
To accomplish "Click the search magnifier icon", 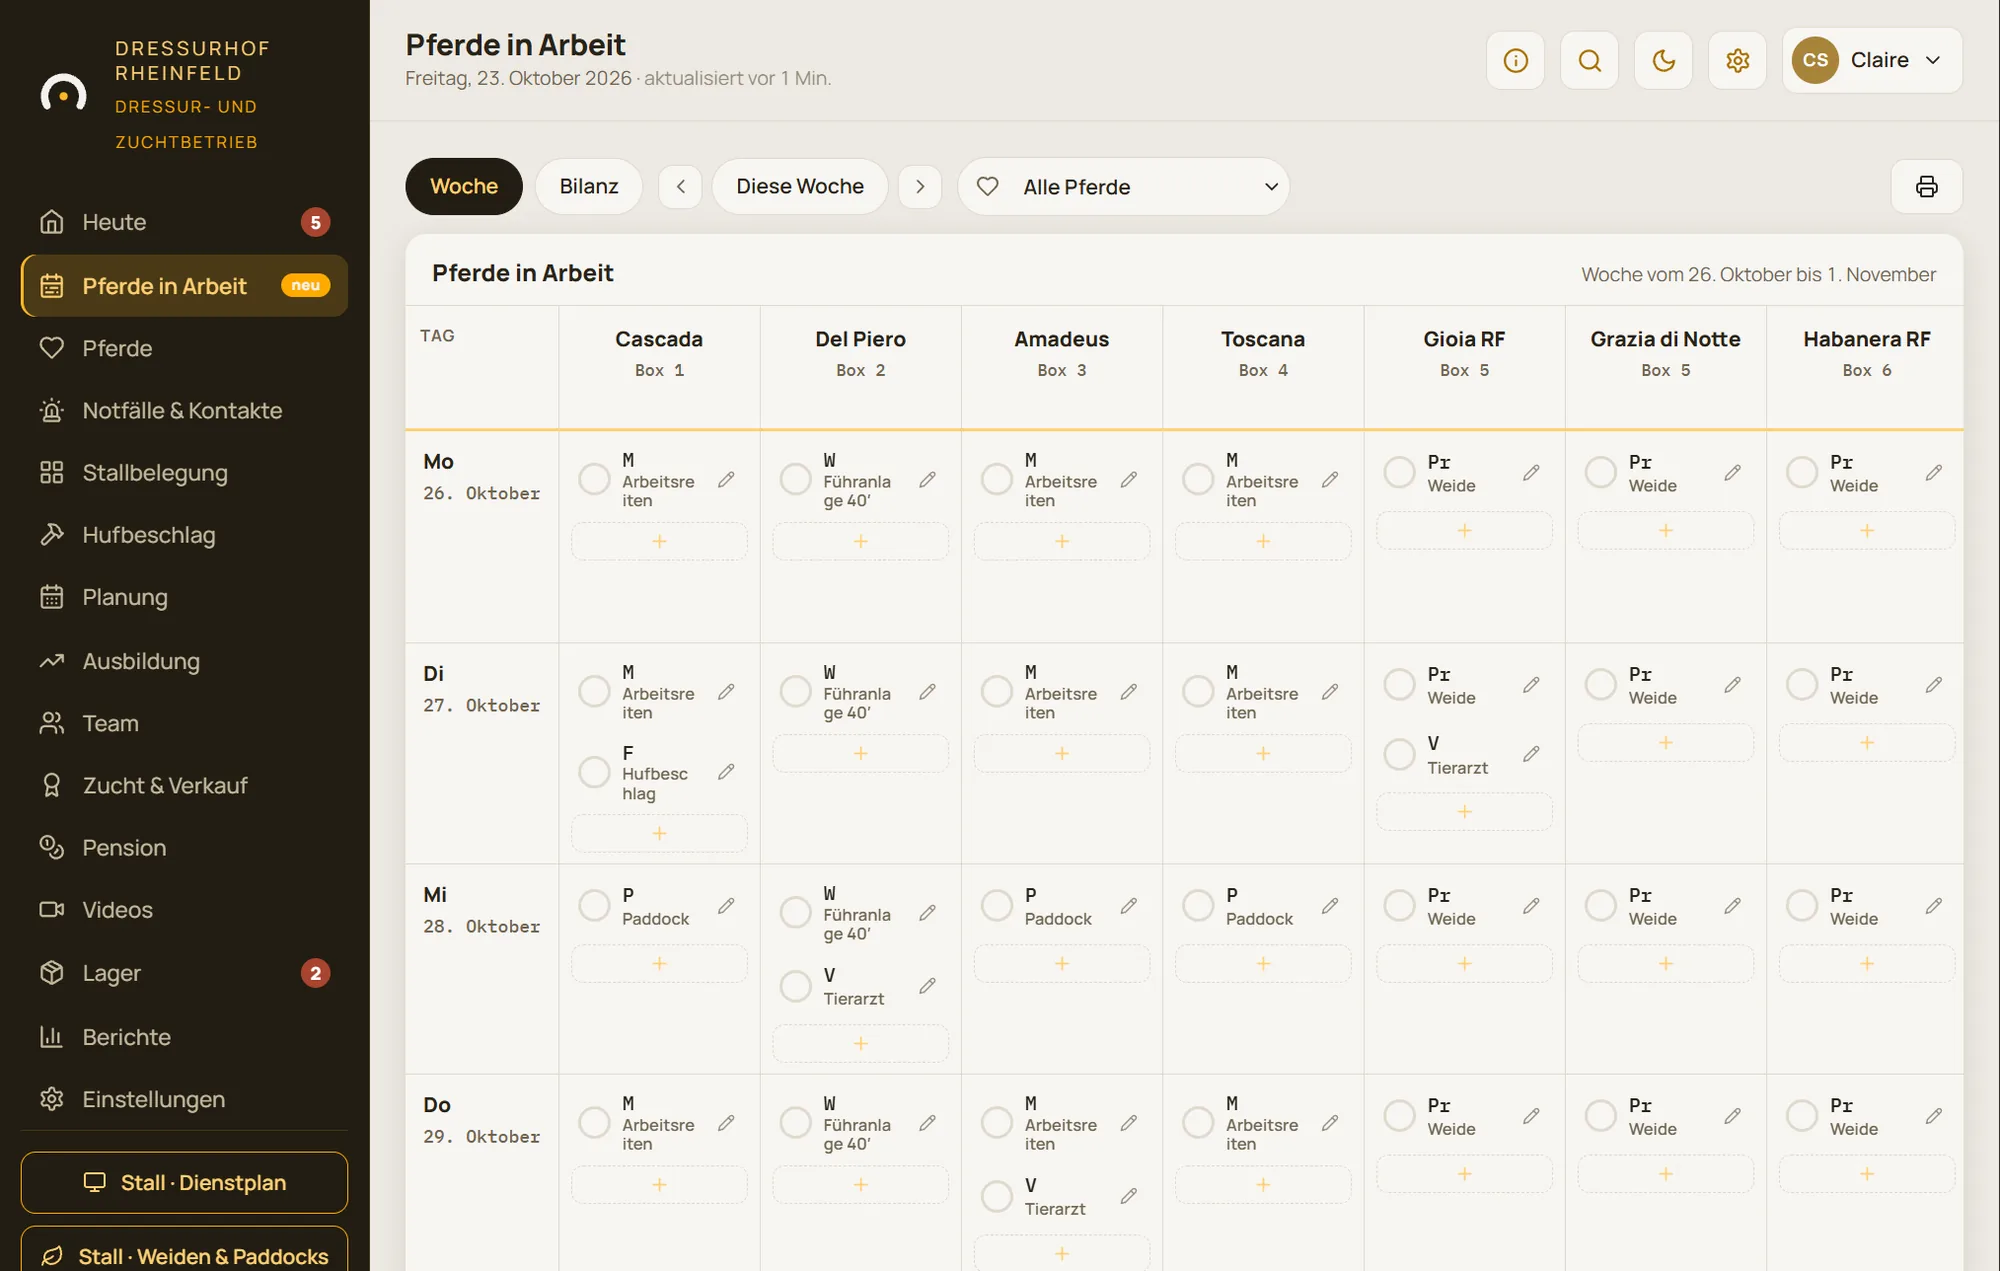I will coord(1589,61).
